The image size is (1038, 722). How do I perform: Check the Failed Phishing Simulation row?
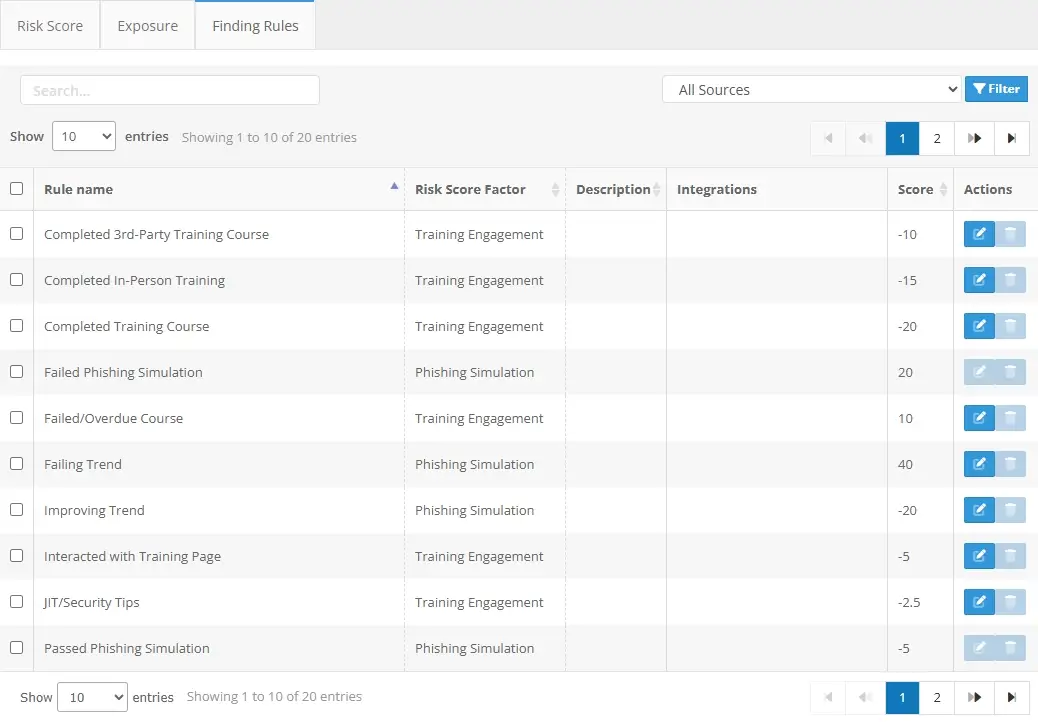[x=16, y=372]
